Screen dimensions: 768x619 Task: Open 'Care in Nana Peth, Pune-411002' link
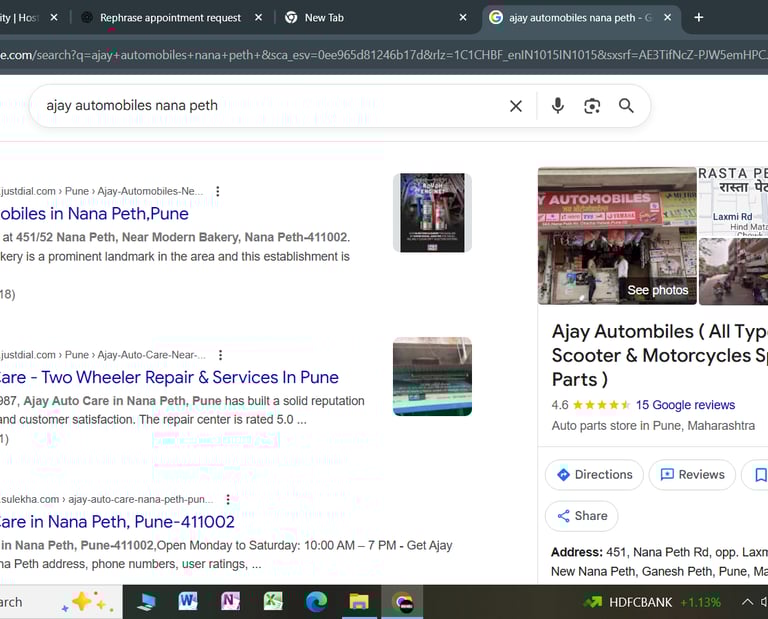[x=117, y=522]
